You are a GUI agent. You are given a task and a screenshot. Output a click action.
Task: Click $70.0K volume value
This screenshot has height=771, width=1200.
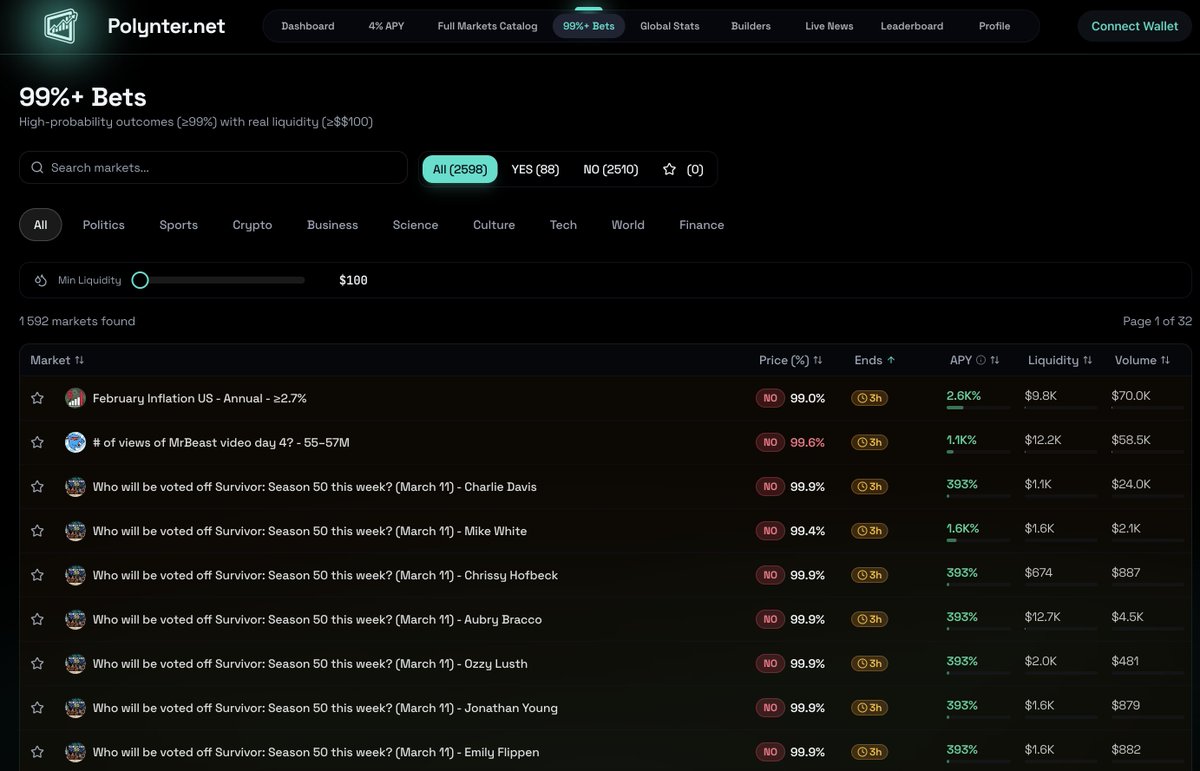click(1131, 396)
